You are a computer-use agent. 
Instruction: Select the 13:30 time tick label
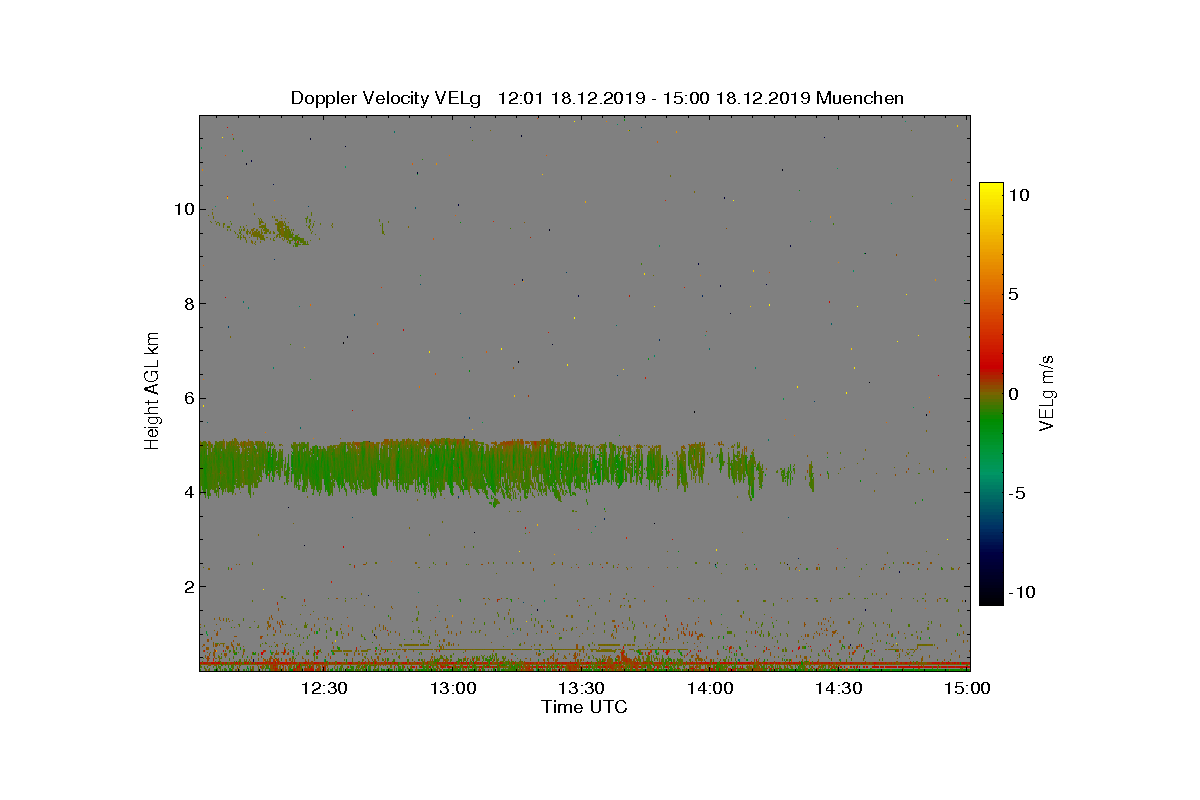pyautogui.click(x=581, y=688)
